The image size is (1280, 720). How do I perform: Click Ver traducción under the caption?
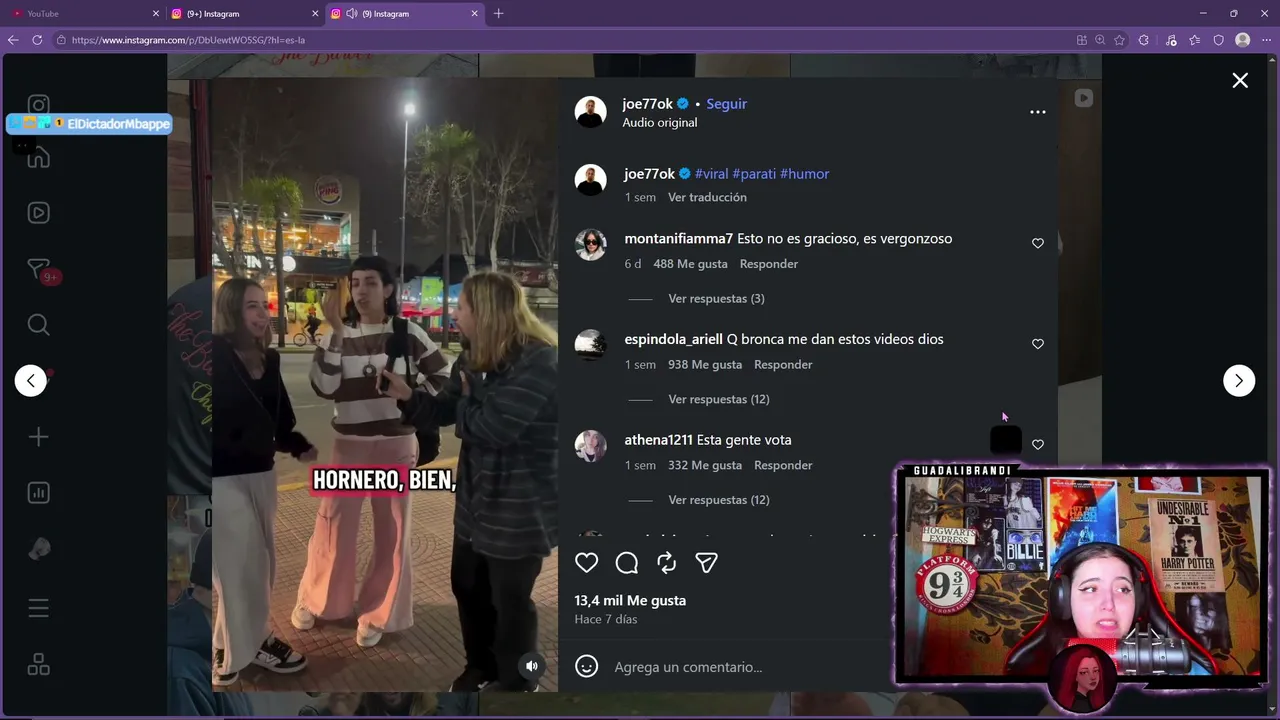pyautogui.click(x=707, y=198)
